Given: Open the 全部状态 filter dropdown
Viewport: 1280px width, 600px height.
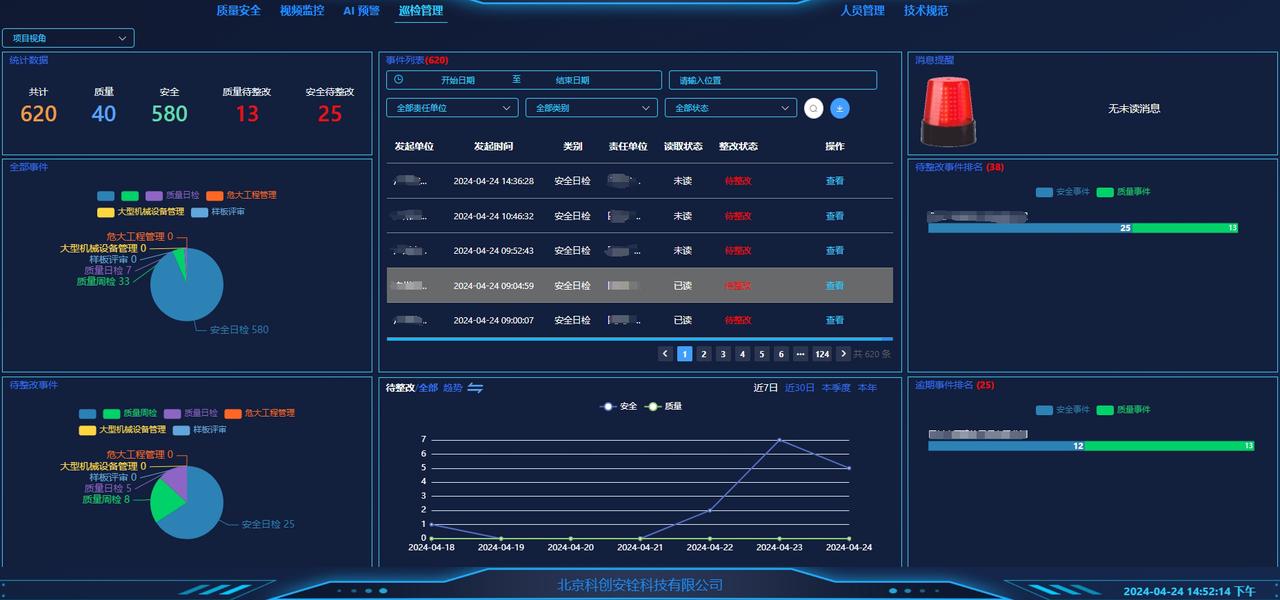Looking at the screenshot, I should 730,108.
